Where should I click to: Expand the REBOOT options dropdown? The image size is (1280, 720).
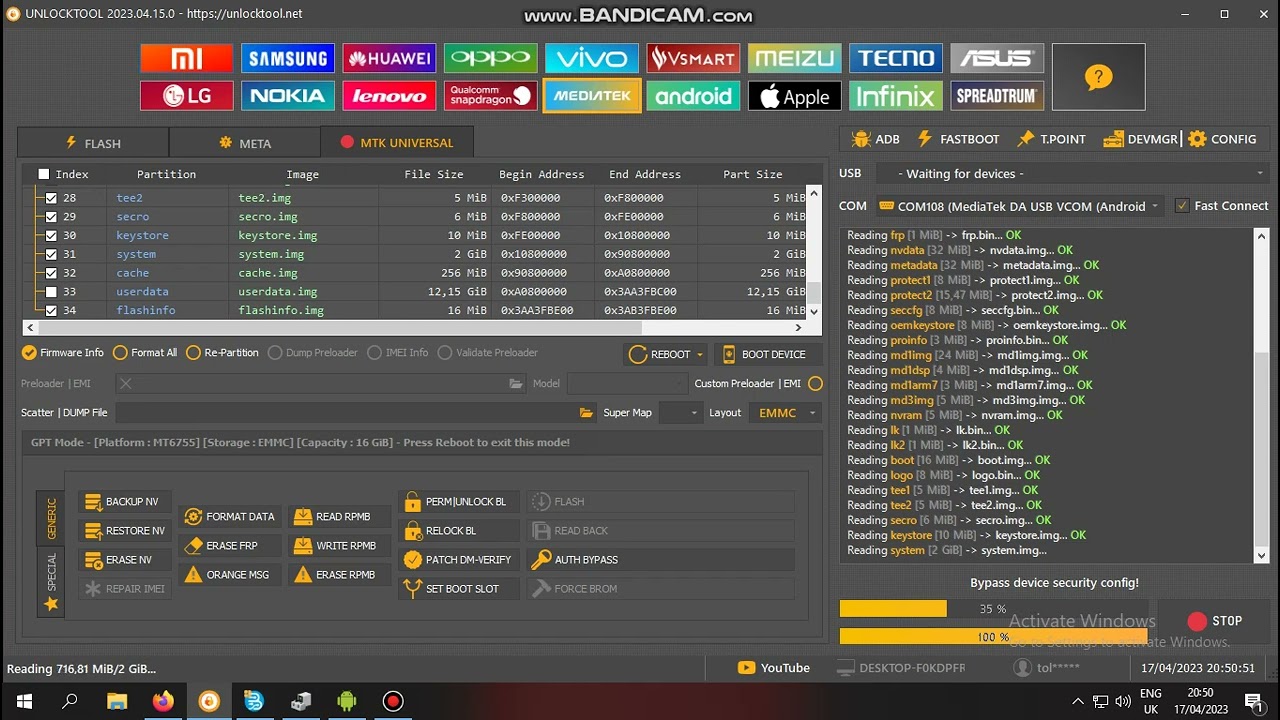[700, 354]
